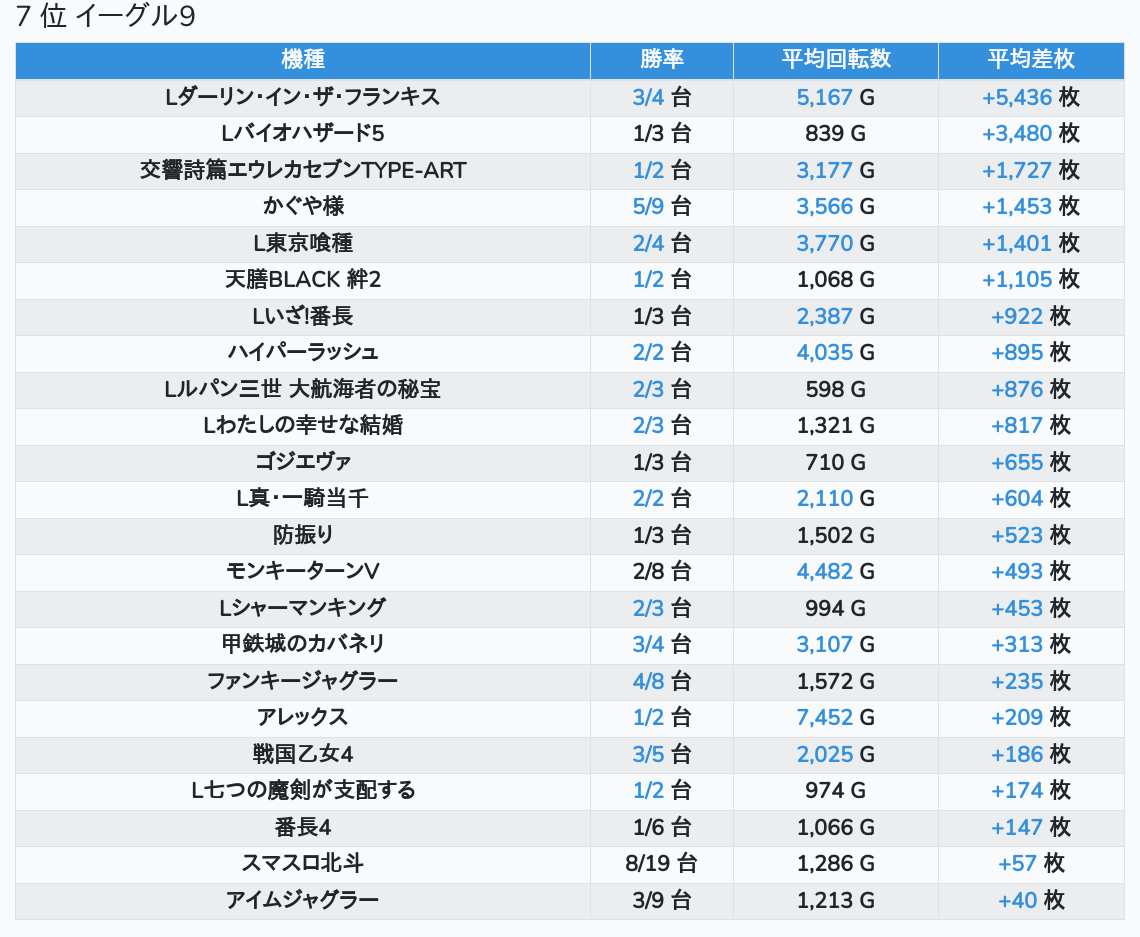Select Lルパン三世 大航海者の秘宝 row name

pyautogui.click(x=302, y=389)
